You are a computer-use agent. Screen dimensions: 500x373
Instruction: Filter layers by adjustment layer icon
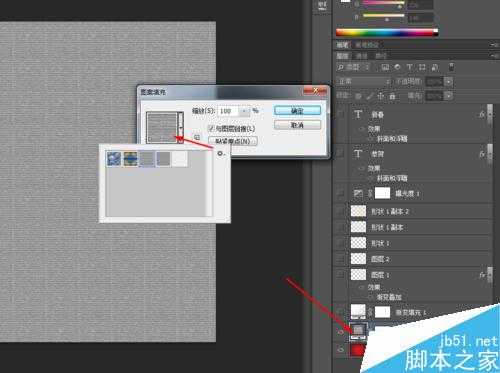click(397, 67)
